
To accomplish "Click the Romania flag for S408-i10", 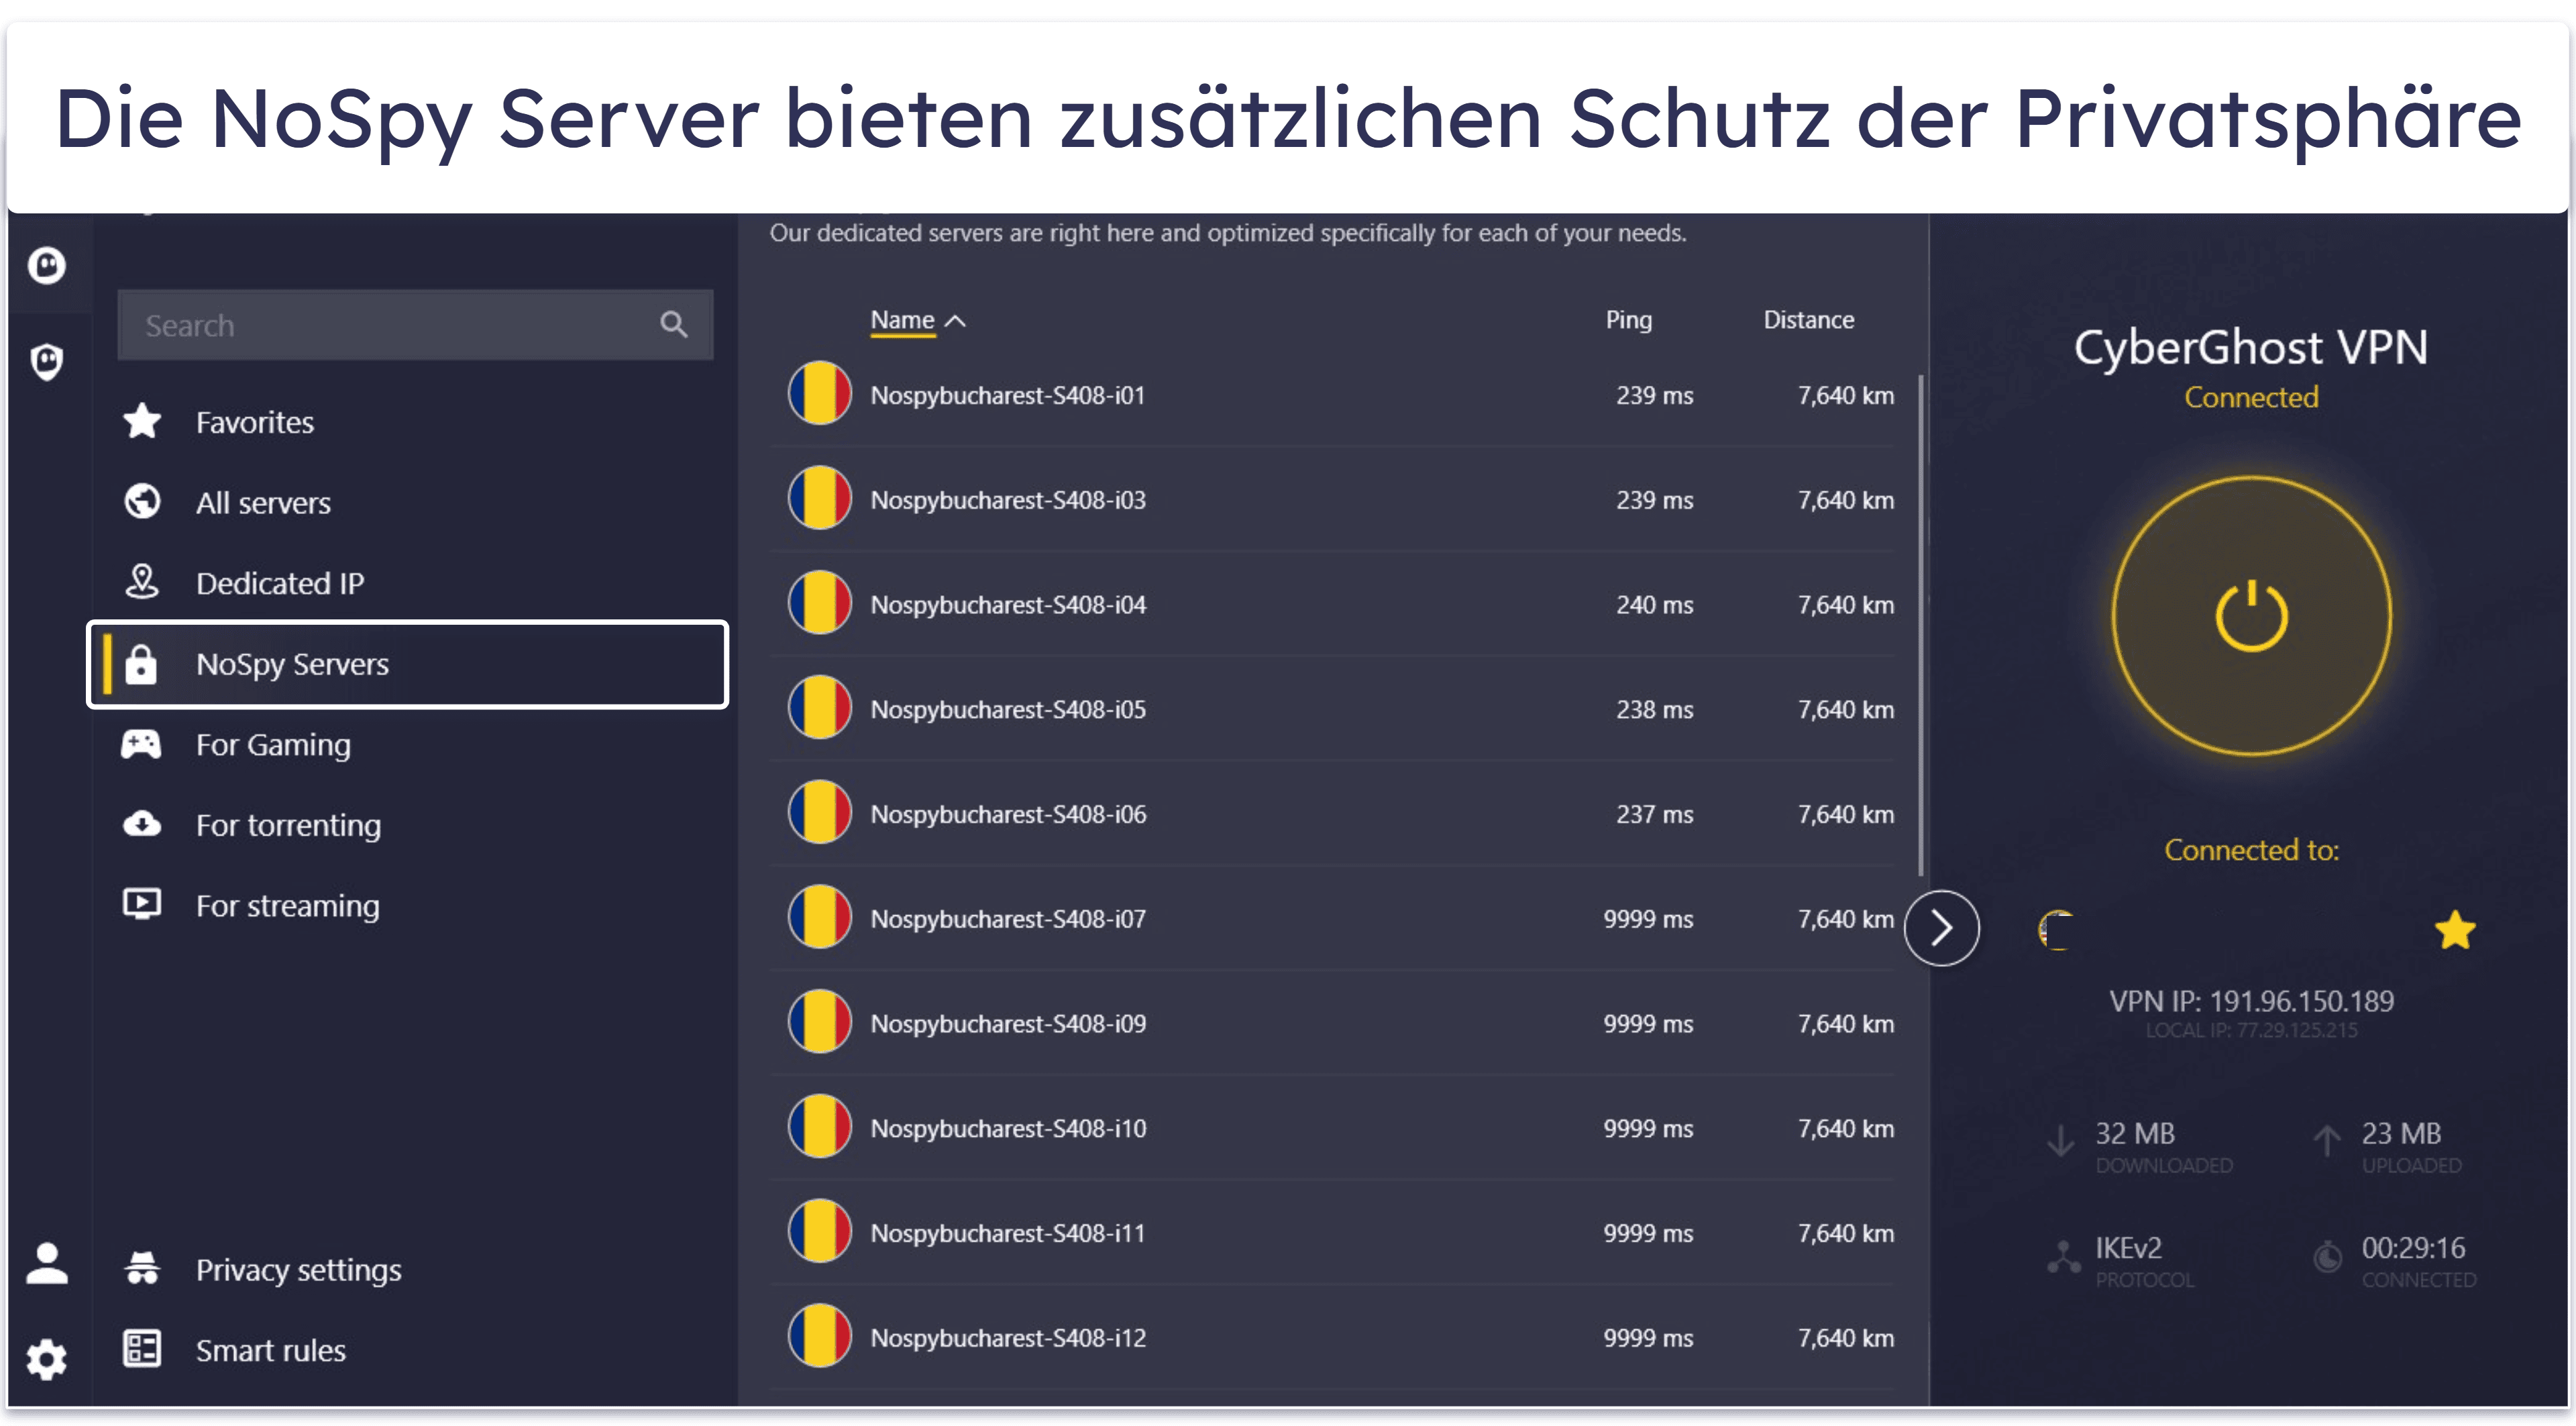I will pyautogui.click(x=819, y=1126).
